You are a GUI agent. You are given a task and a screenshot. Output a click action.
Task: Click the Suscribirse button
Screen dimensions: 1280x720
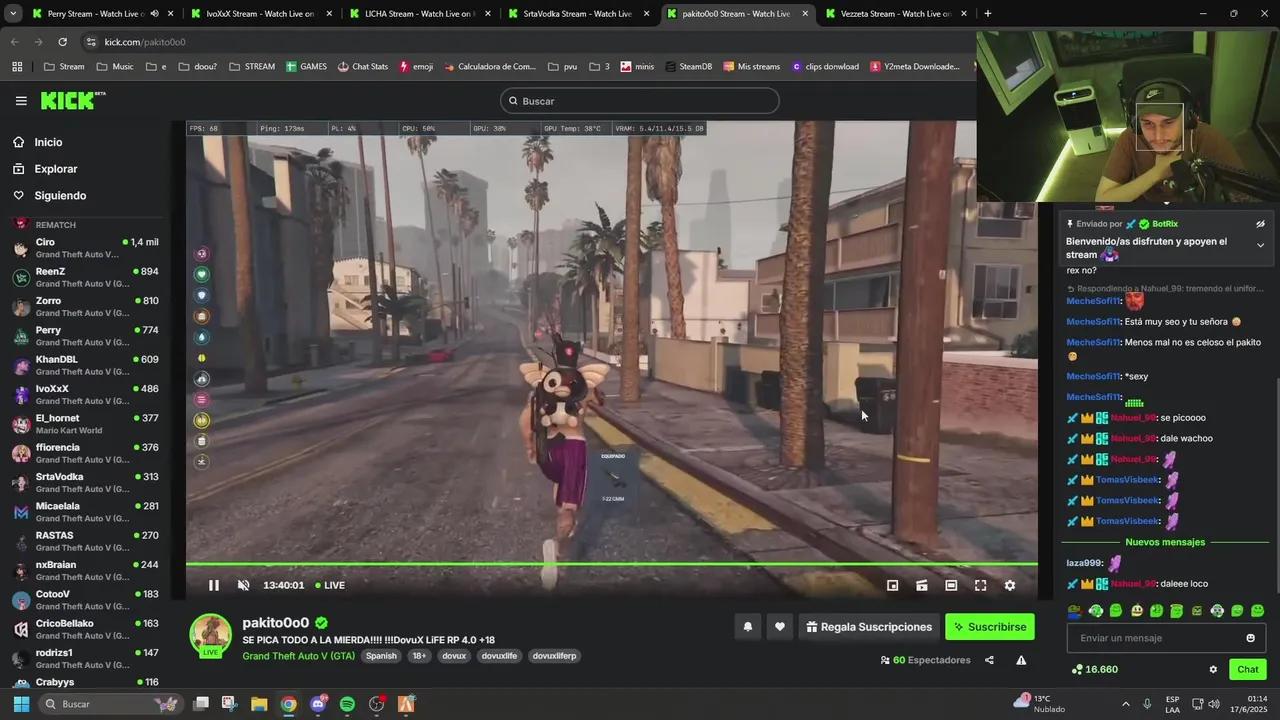pyautogui.click(x=990, y=627)
